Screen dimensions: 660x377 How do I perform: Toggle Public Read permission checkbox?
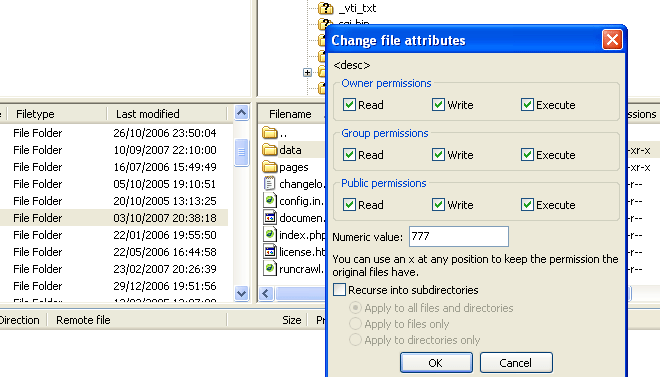pyautogui.click(x=349, y=204)
